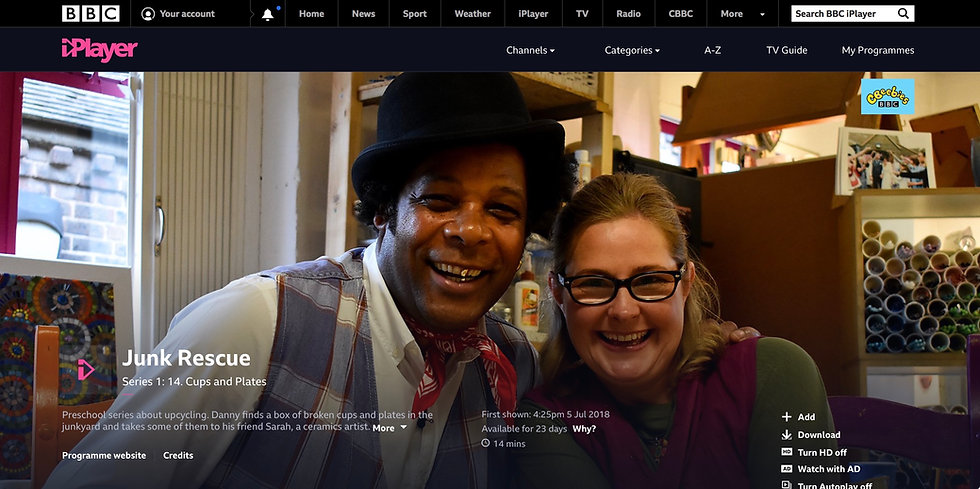Click the 'Download' label

[819, 435]
